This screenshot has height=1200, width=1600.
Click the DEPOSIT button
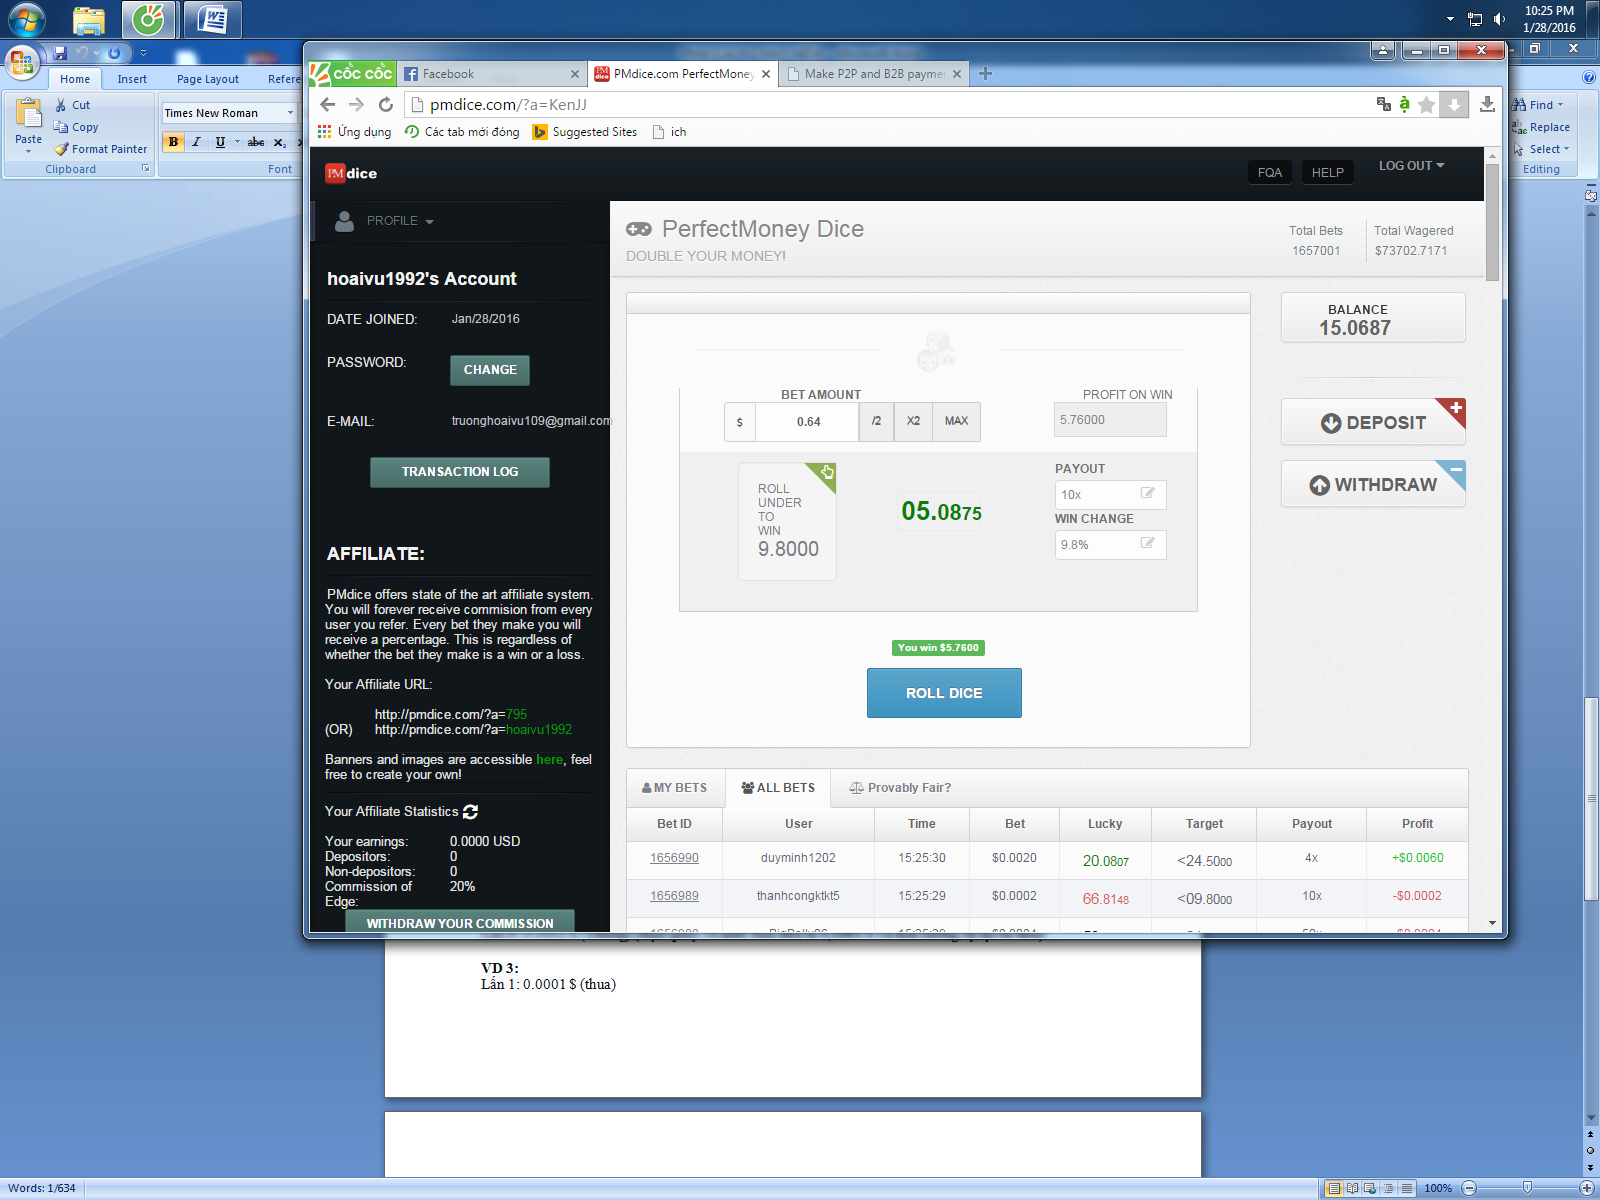click(x=1373, y=422)
